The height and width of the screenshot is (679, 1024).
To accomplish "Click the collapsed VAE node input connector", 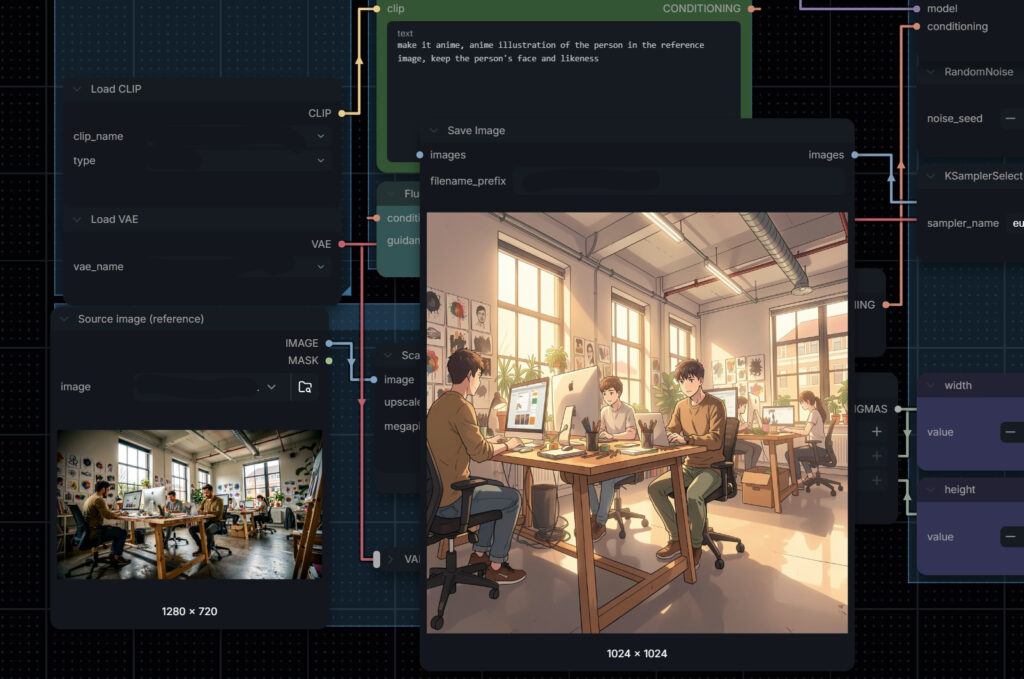I will 376,559.
